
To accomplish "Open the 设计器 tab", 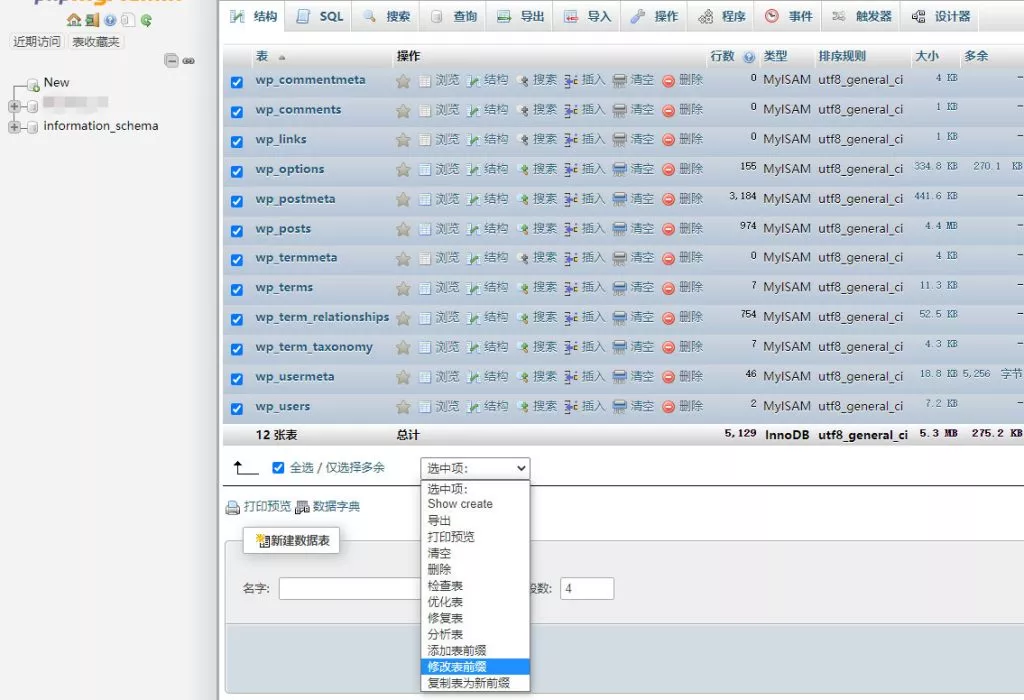I will 940,16.
